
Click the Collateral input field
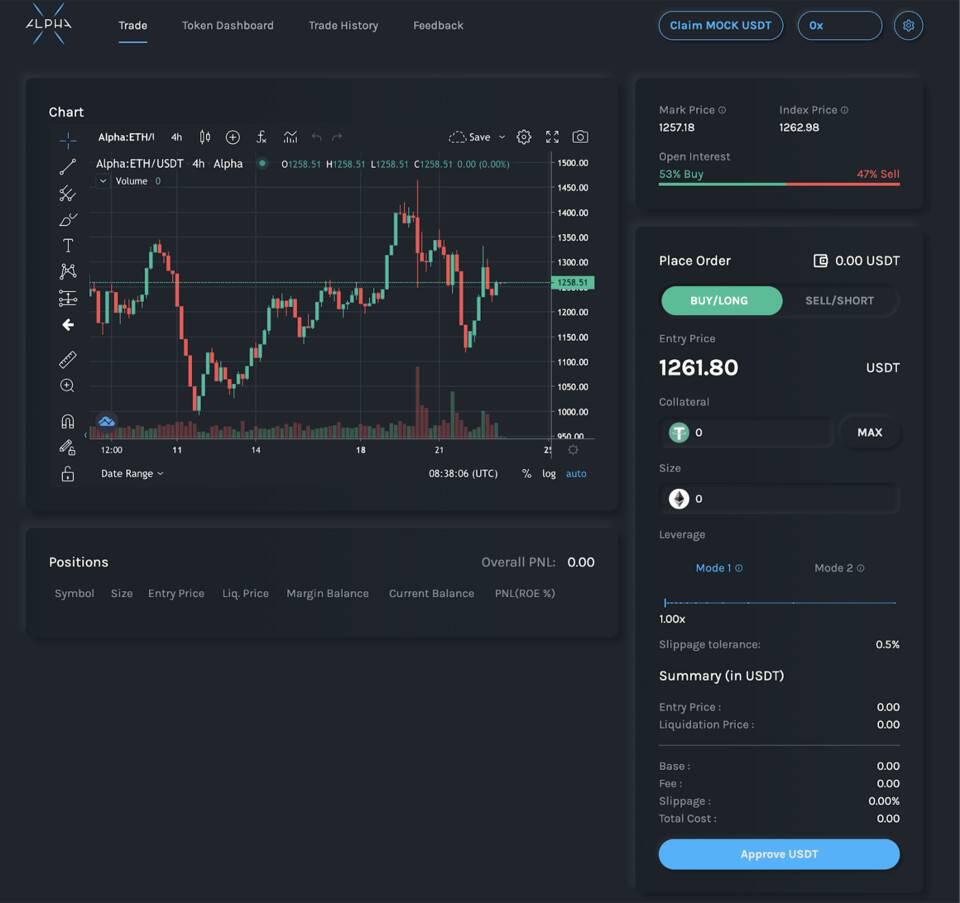coord(746,433)
